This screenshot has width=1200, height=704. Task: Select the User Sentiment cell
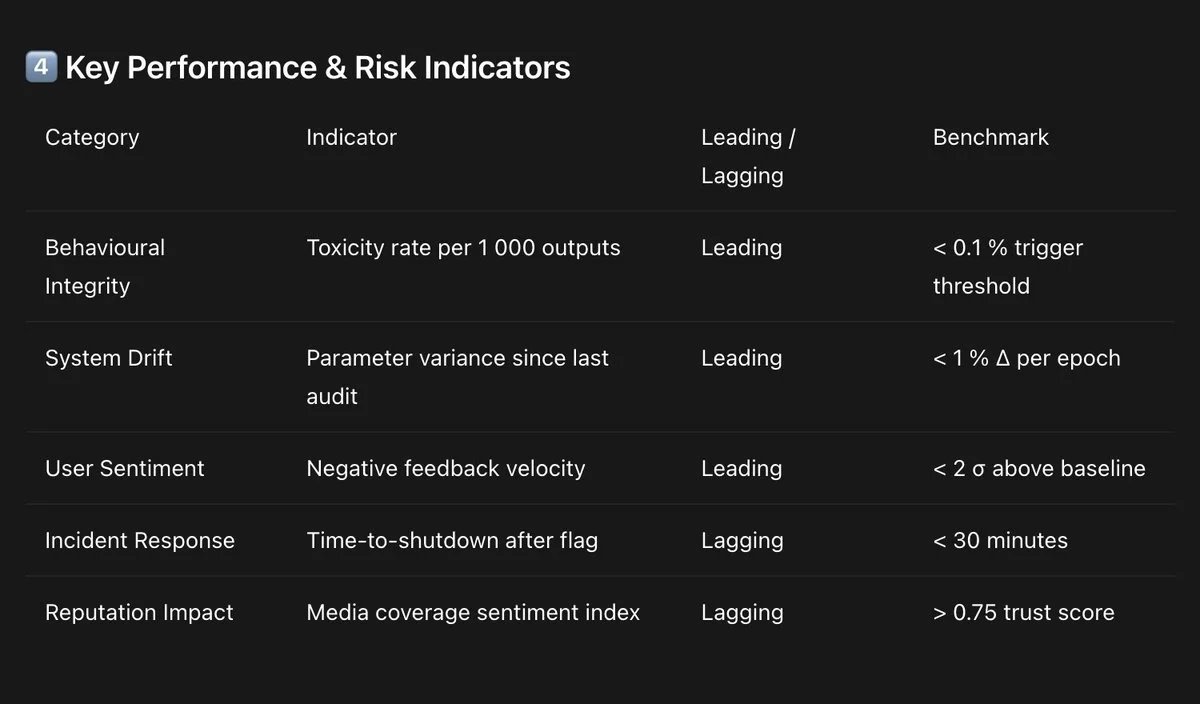click(124, 468)
